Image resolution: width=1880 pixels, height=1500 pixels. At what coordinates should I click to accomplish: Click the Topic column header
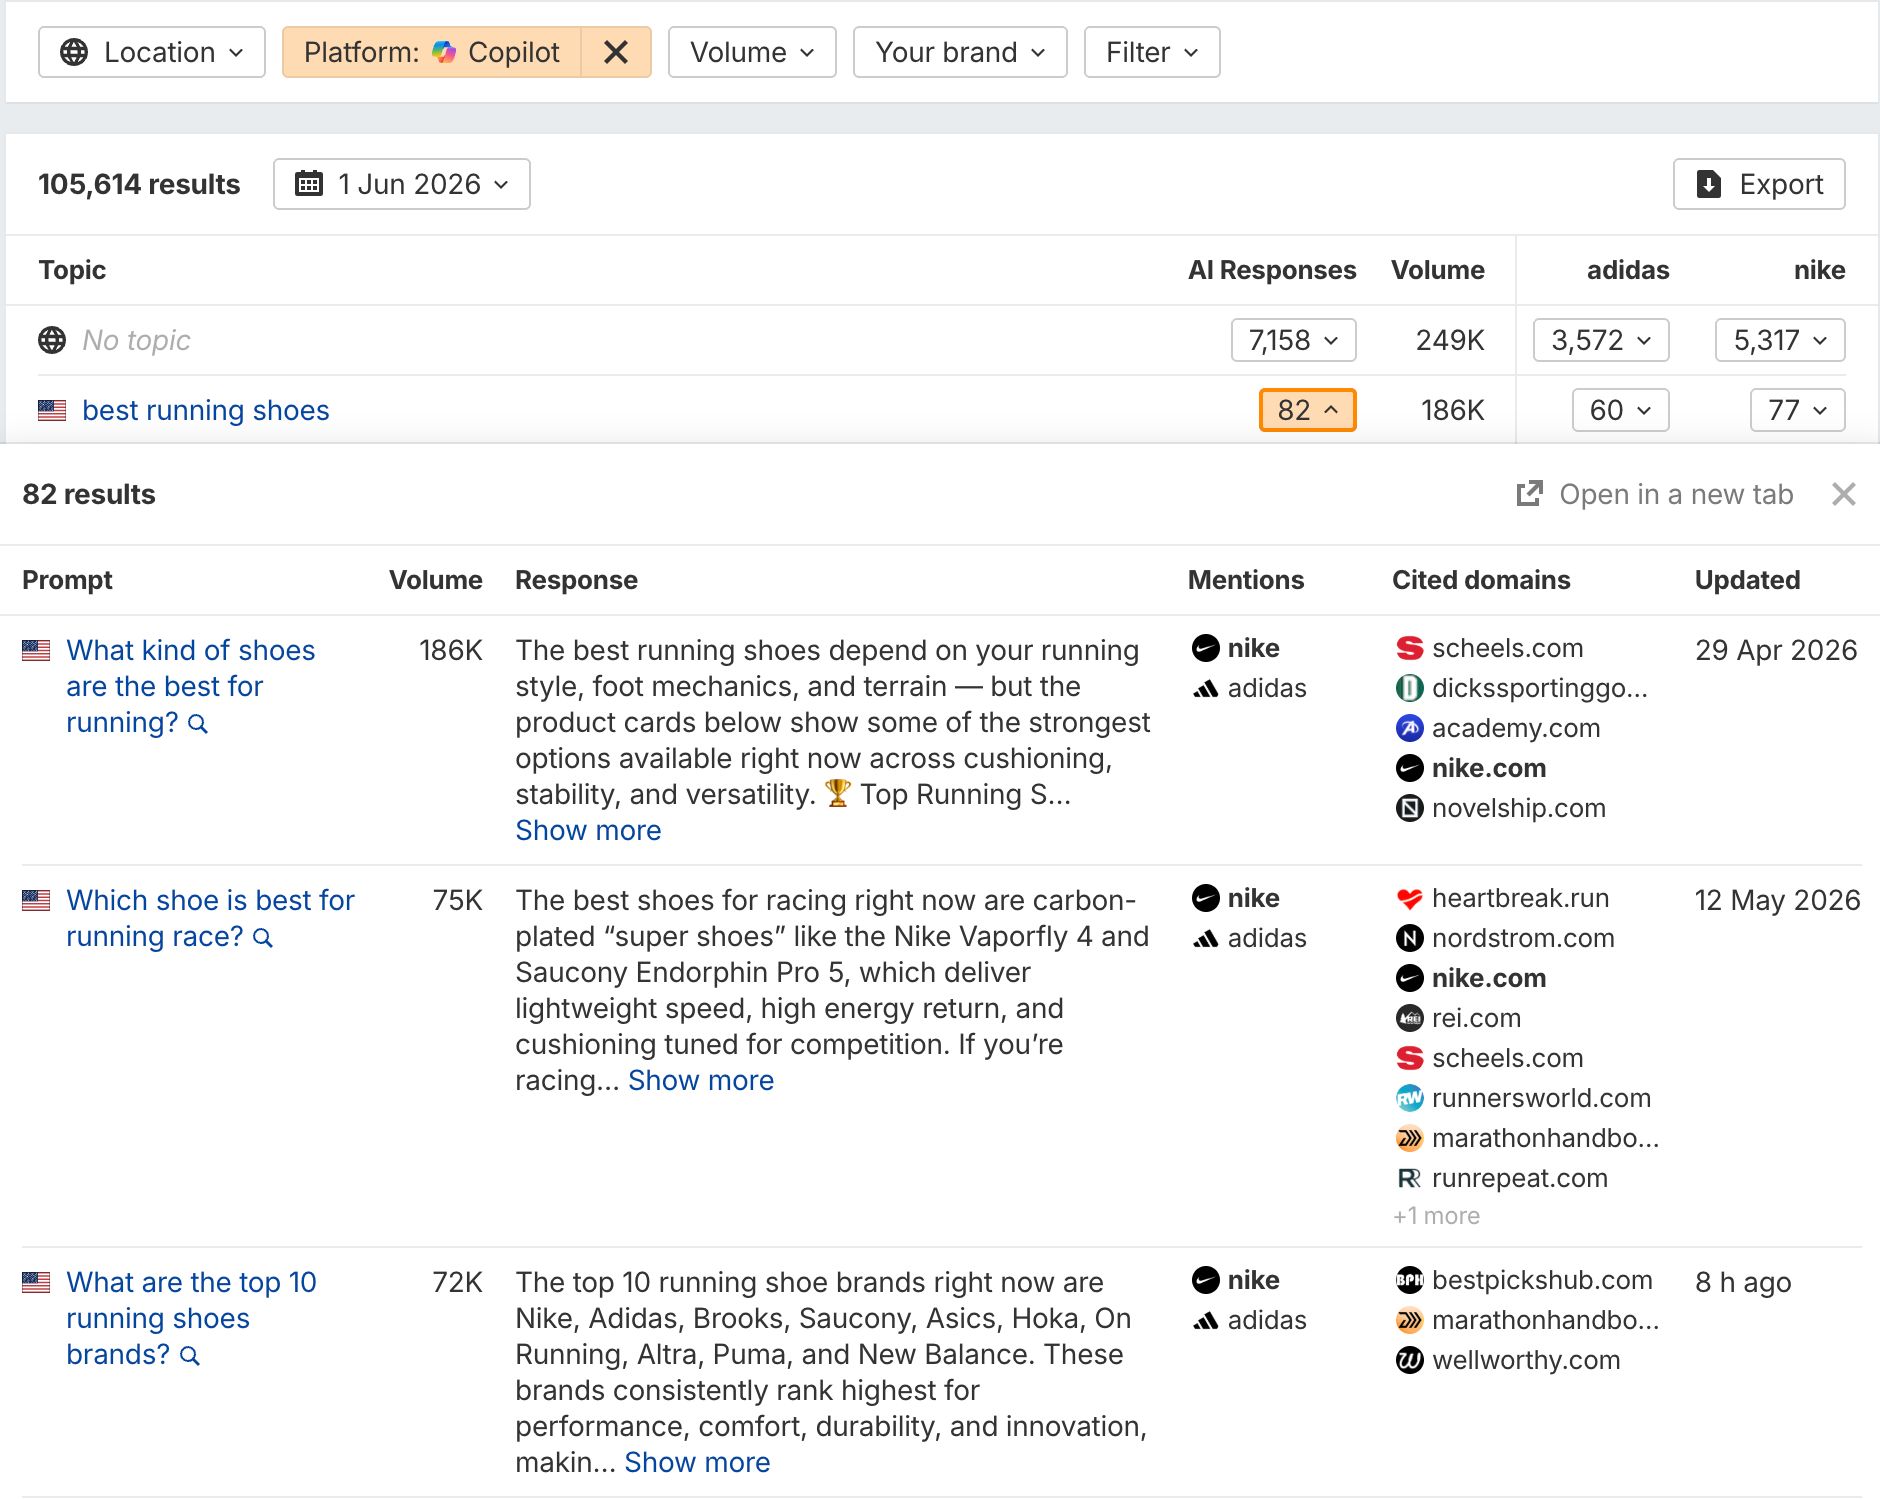coord(72,270)
